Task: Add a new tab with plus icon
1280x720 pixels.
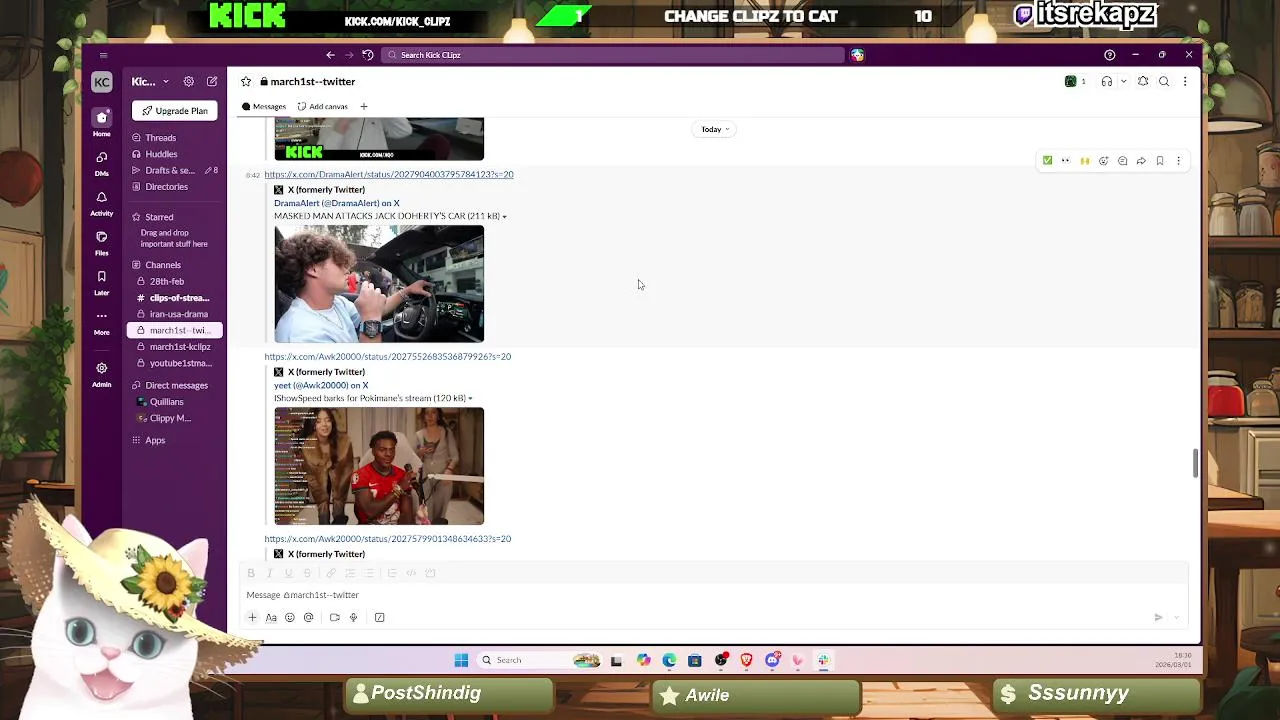Action: point(364,106)
